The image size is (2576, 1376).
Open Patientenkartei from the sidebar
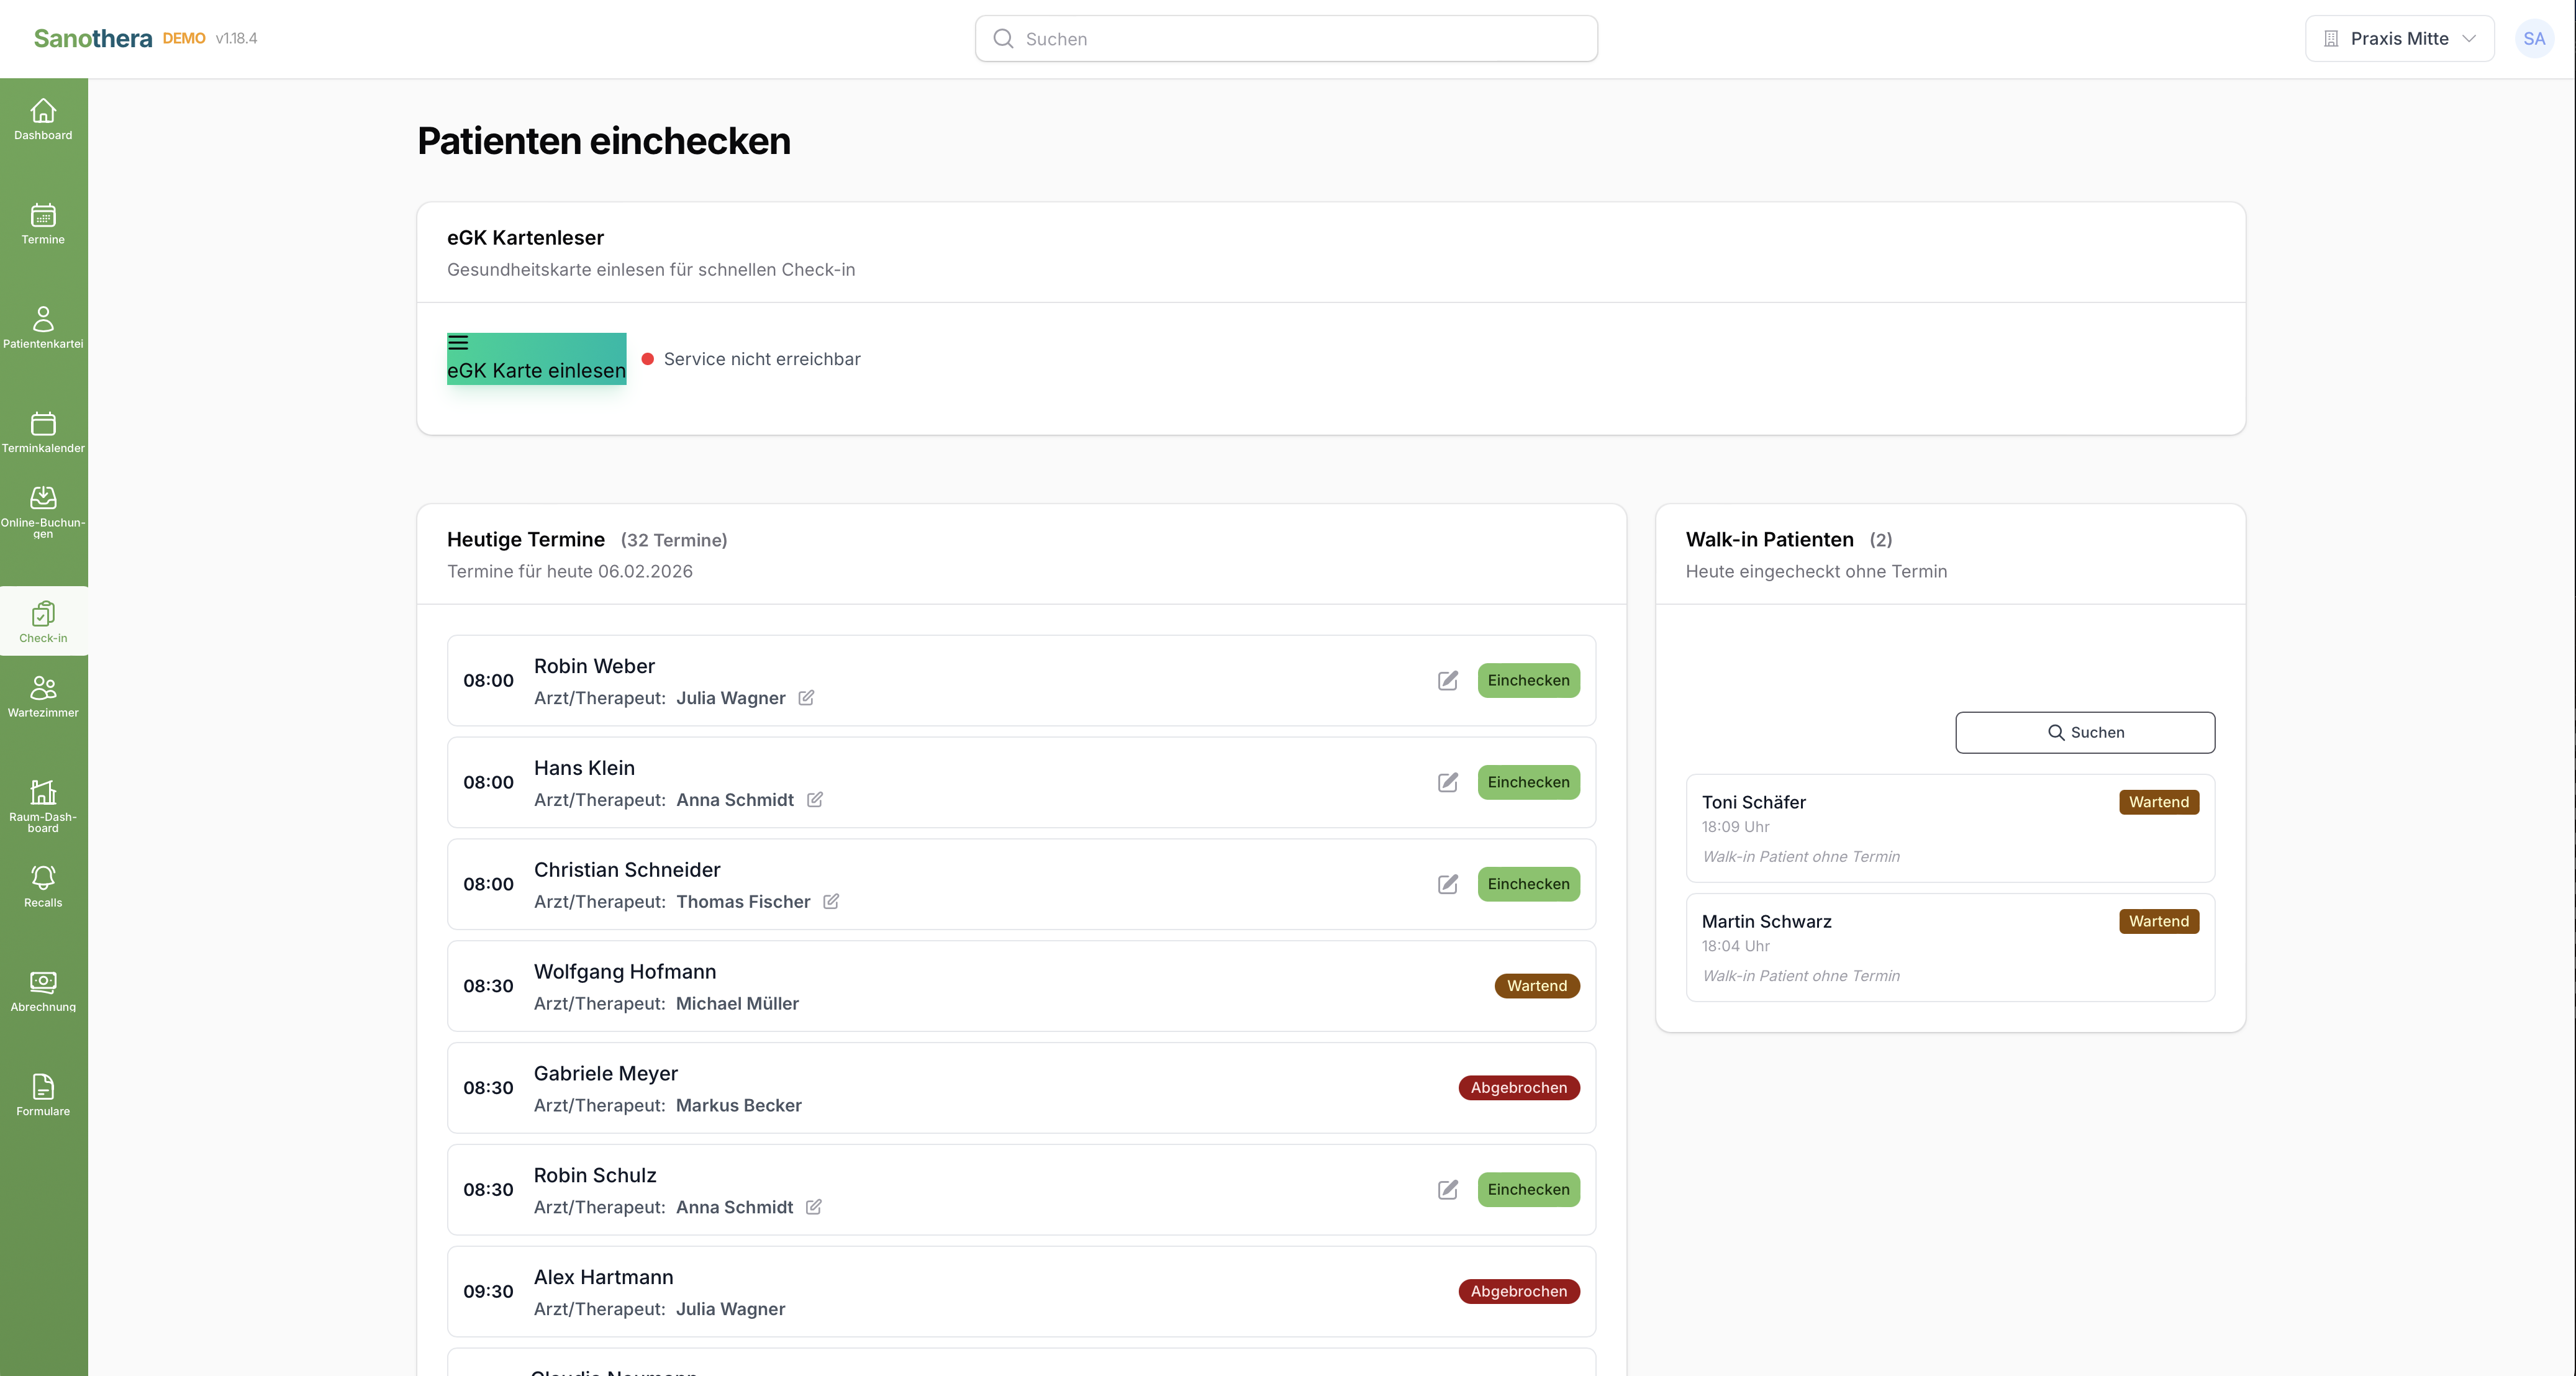tap(43, 328)
